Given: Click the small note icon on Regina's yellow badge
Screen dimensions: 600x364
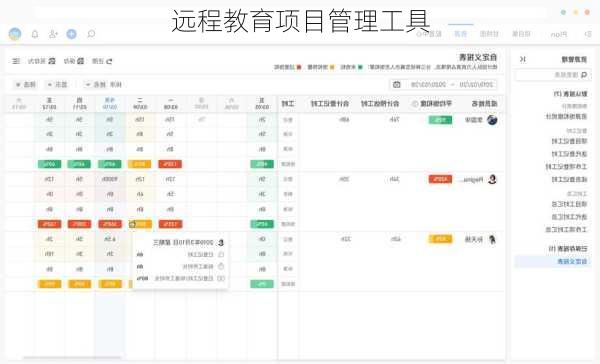Looking at the screenshot, I should coord(132,224).
